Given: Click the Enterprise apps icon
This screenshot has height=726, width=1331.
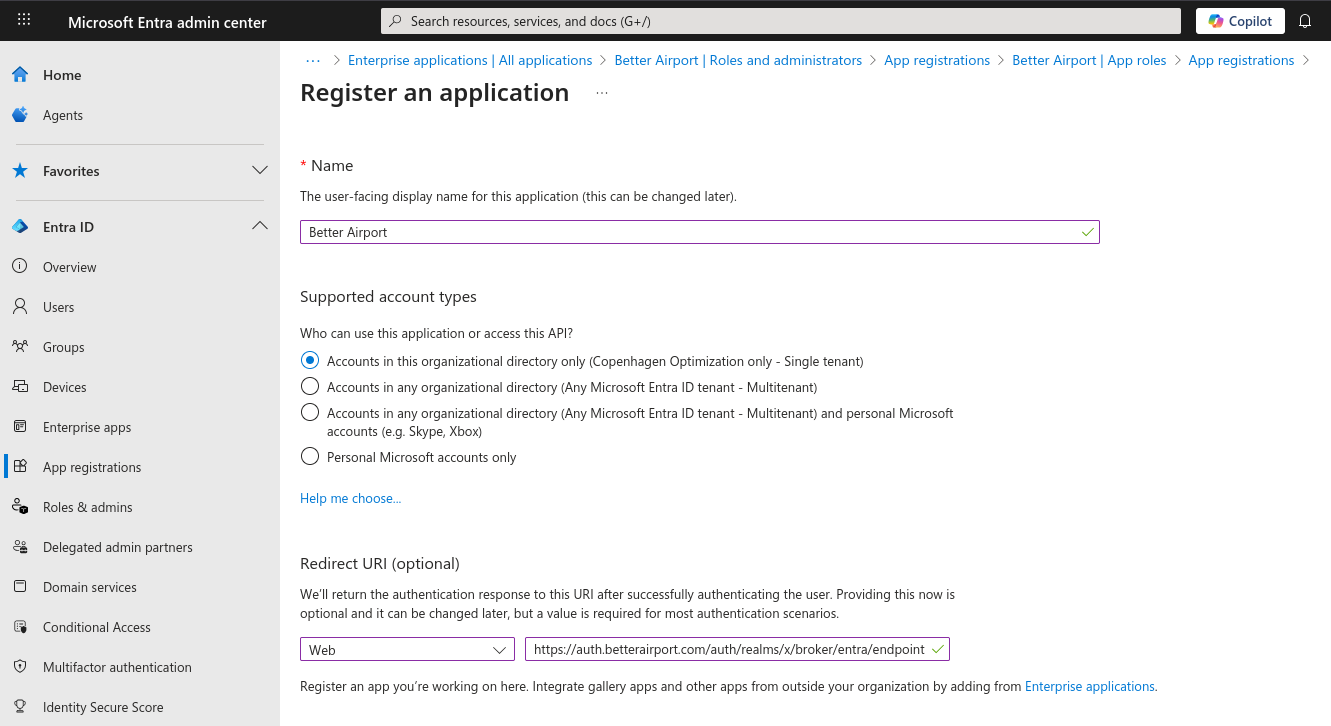Looking at the screenshot, I should (x=20, y=427).
